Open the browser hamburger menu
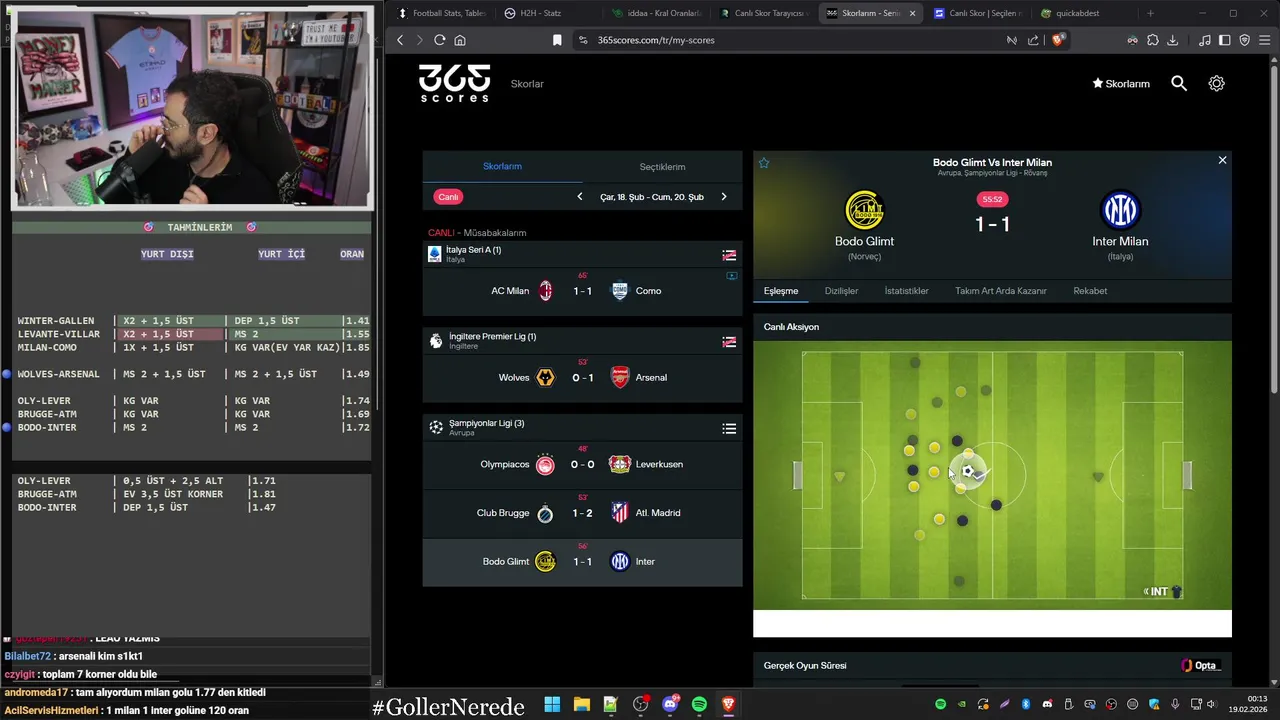This screenshot has height=720, width=1280. click(1265, 40)
